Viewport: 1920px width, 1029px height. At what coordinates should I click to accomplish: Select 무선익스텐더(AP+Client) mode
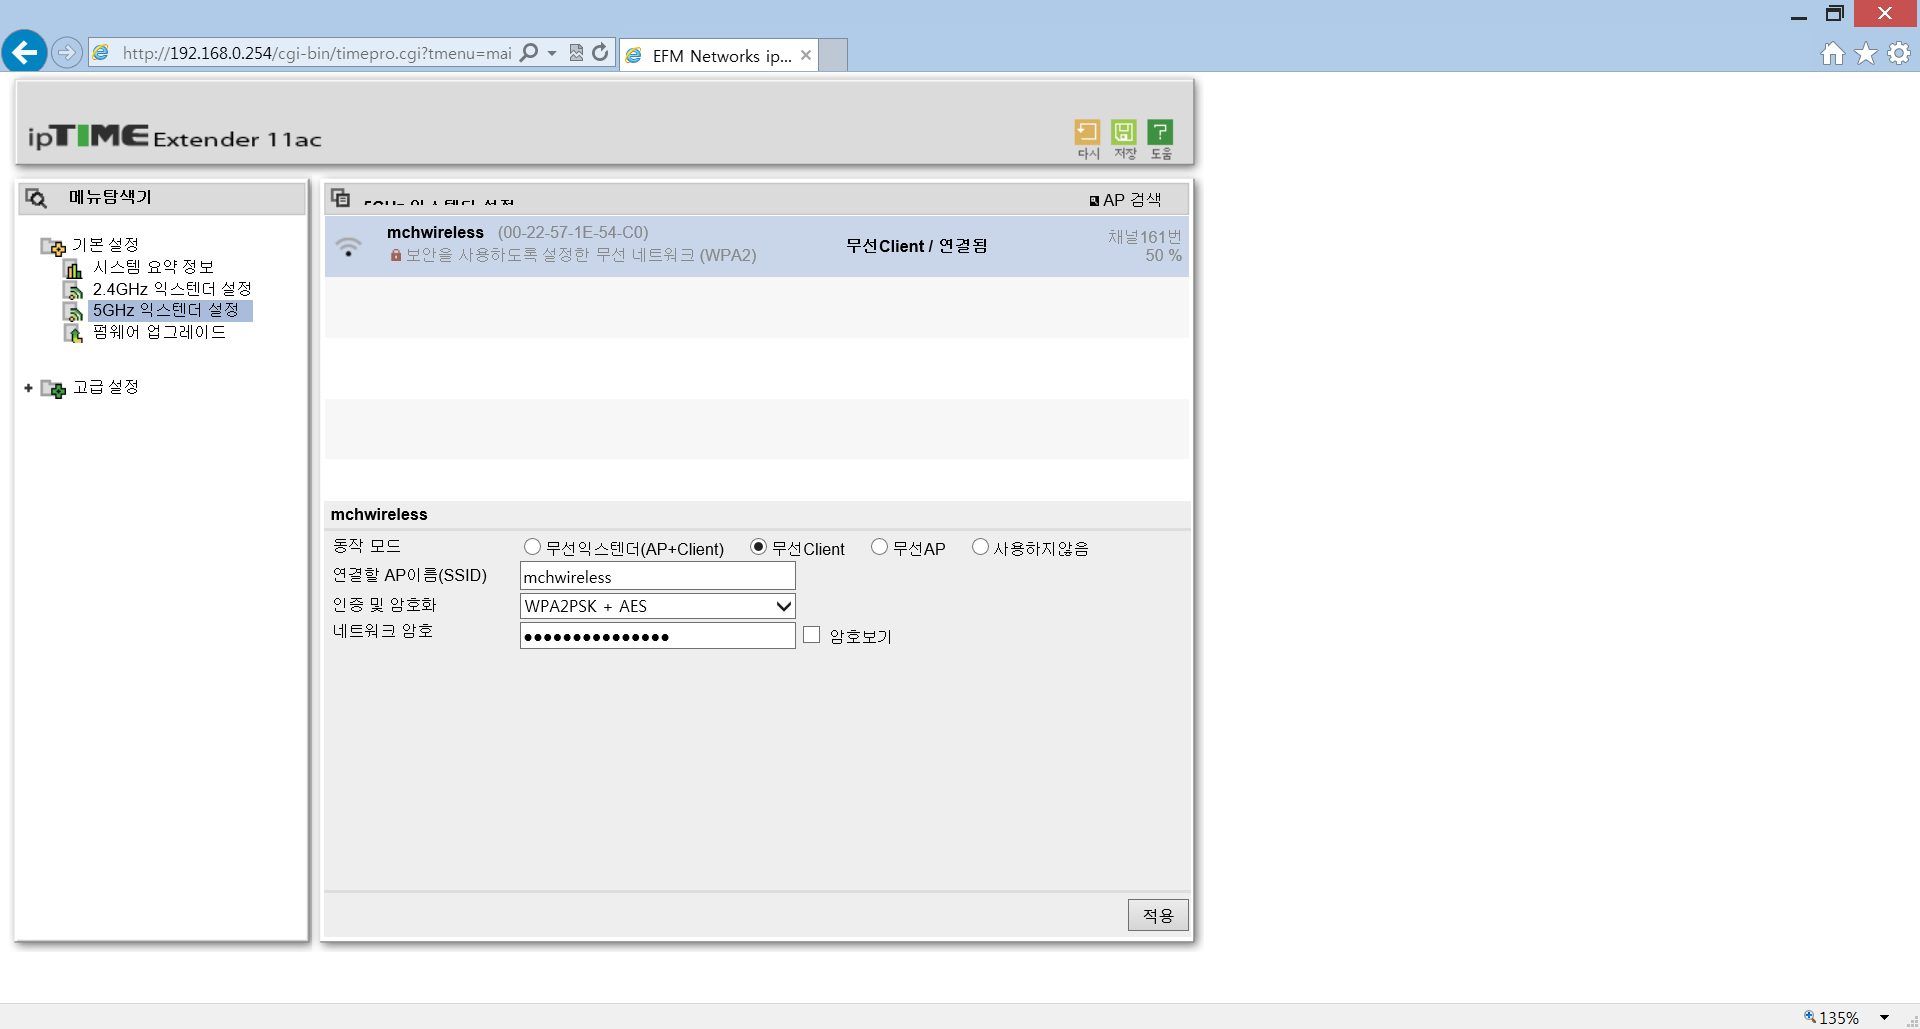[532, 547]
